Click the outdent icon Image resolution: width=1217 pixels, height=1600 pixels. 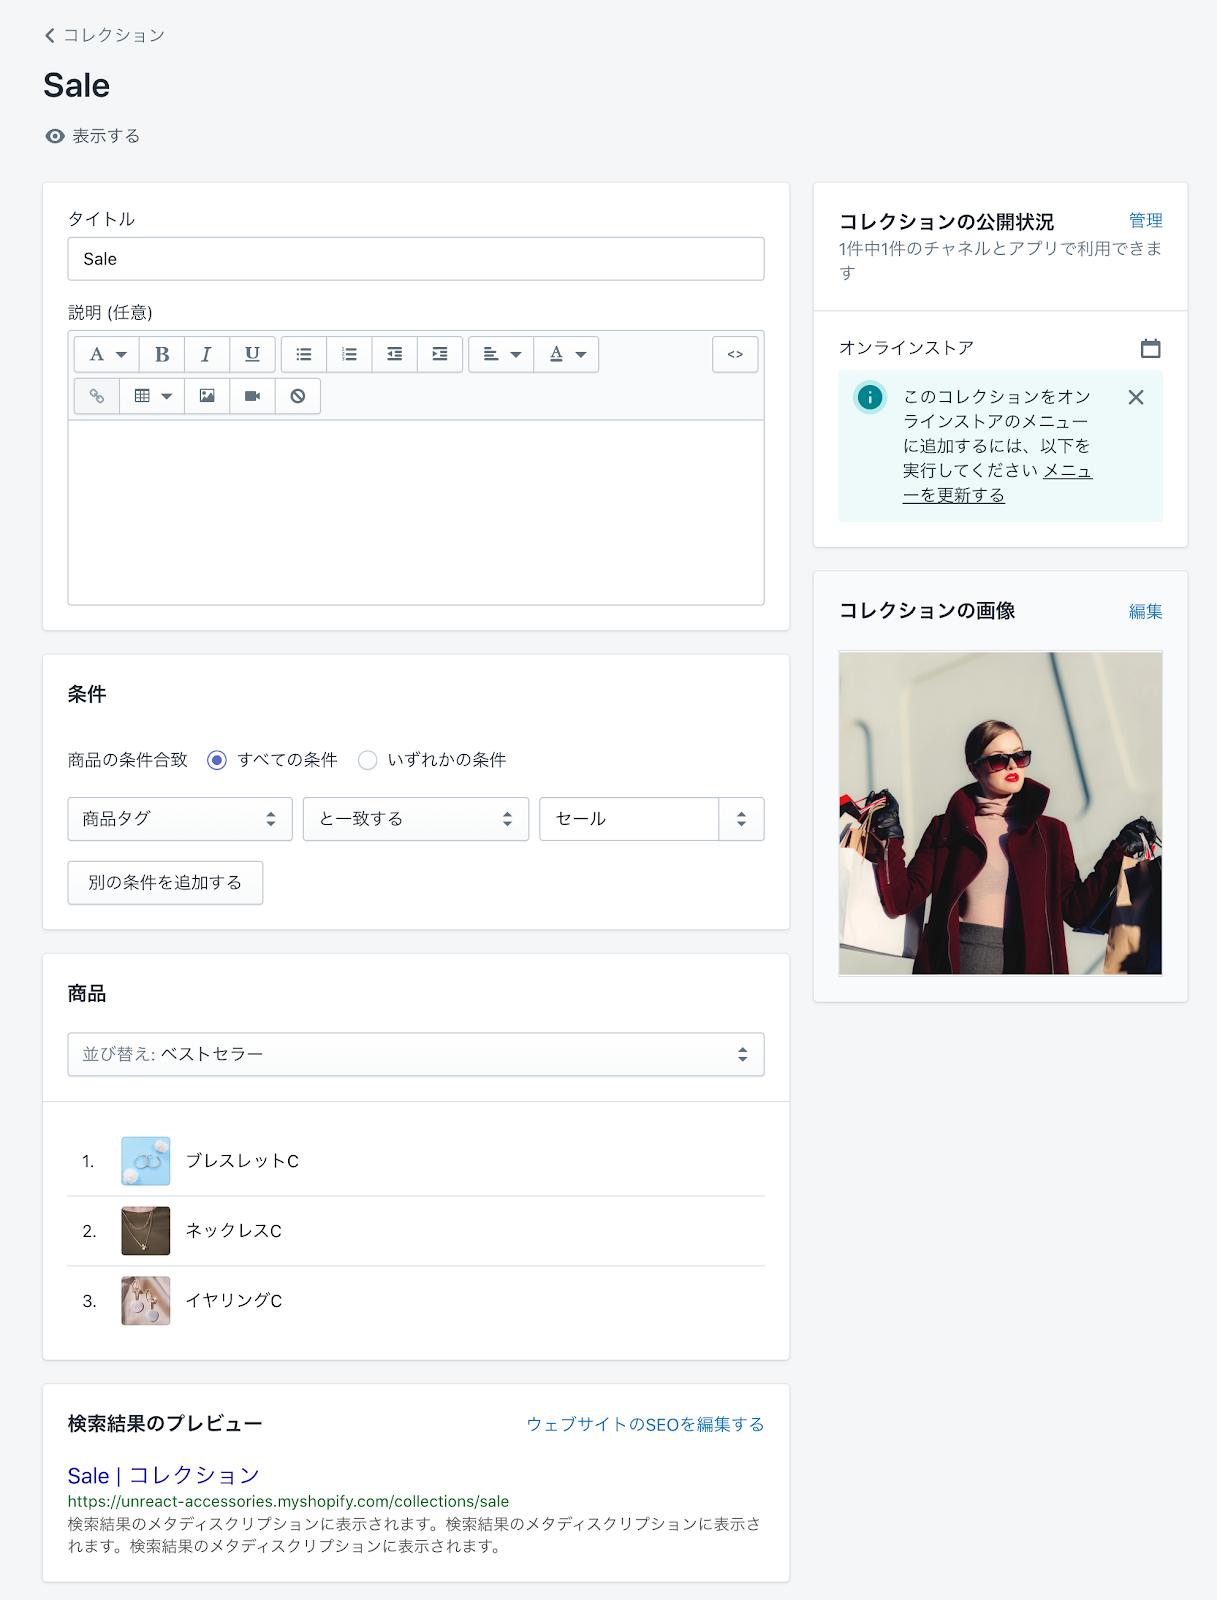395,354
